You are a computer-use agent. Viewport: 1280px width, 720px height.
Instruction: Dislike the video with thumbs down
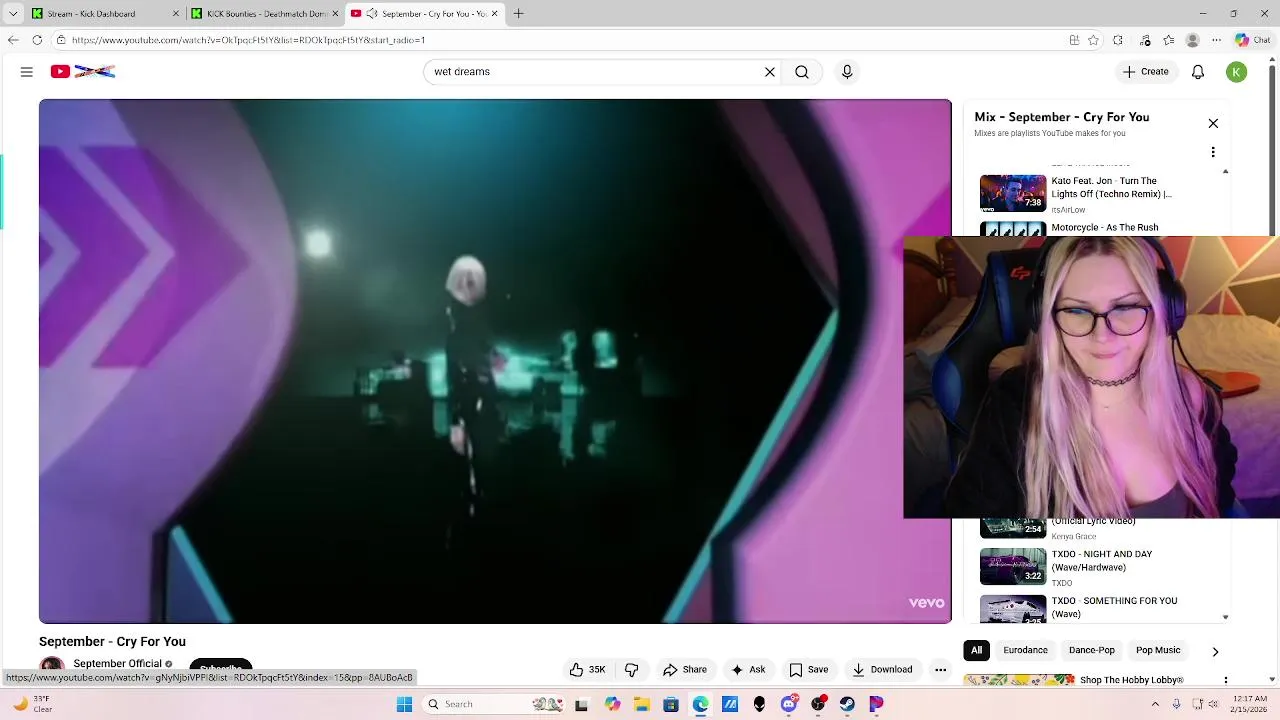point(632,670)
